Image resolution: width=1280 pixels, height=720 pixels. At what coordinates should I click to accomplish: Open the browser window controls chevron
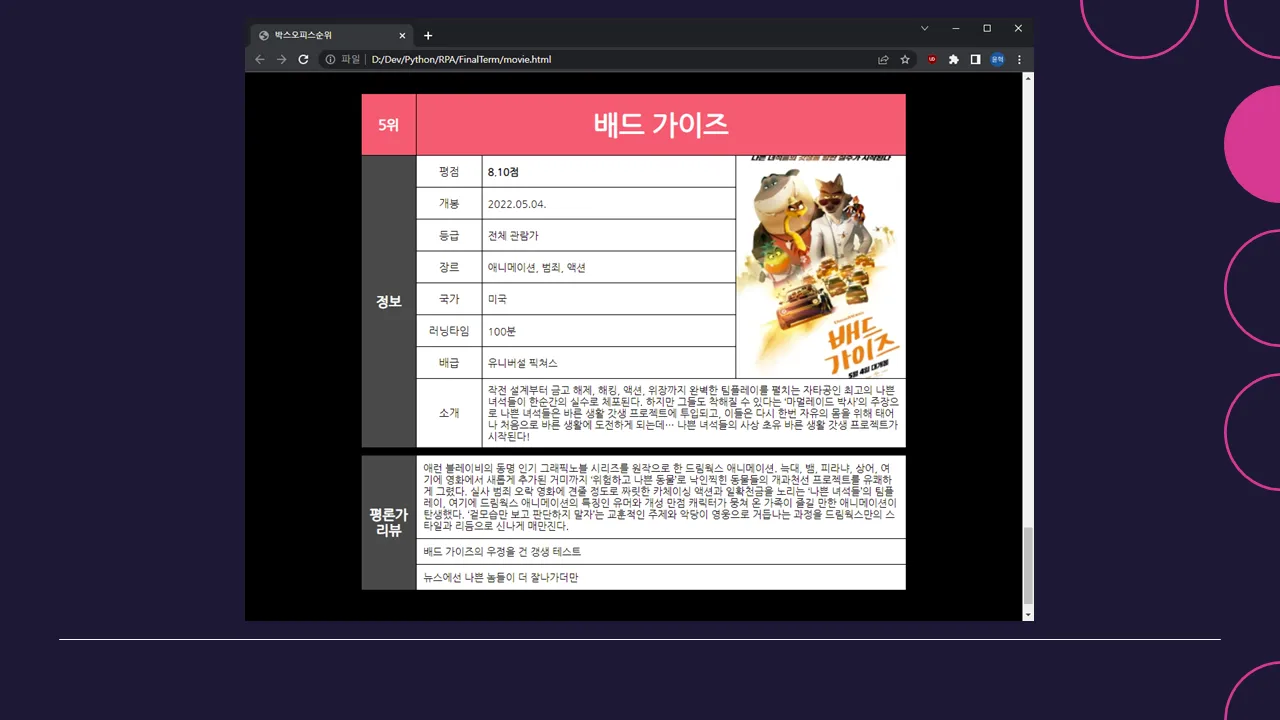tap(924, 28)
